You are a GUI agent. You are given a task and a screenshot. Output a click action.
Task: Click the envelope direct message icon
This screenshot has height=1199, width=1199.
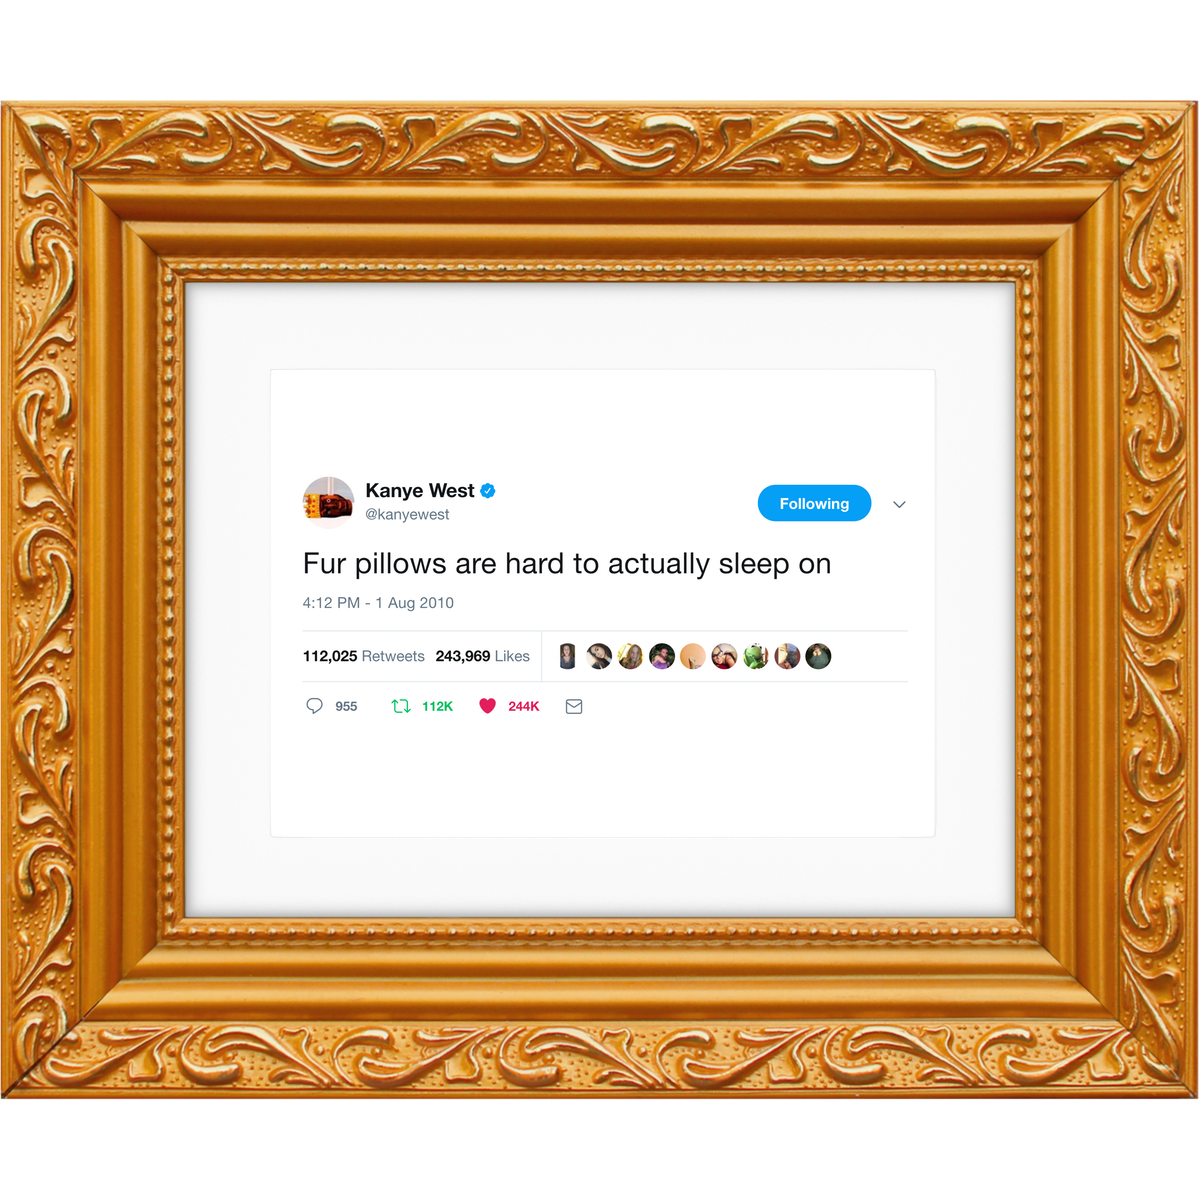(x=574, y=707)
